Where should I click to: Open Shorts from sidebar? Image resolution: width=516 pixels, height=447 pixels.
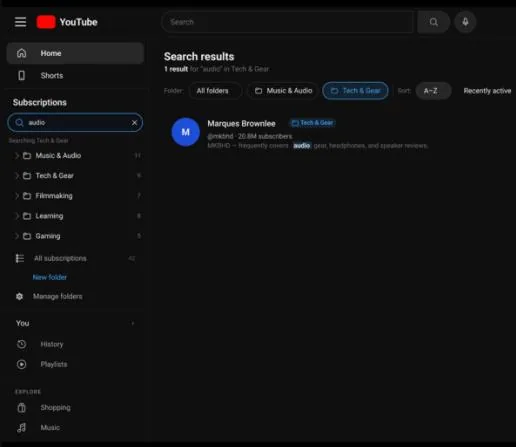click(x=75, y=75)
